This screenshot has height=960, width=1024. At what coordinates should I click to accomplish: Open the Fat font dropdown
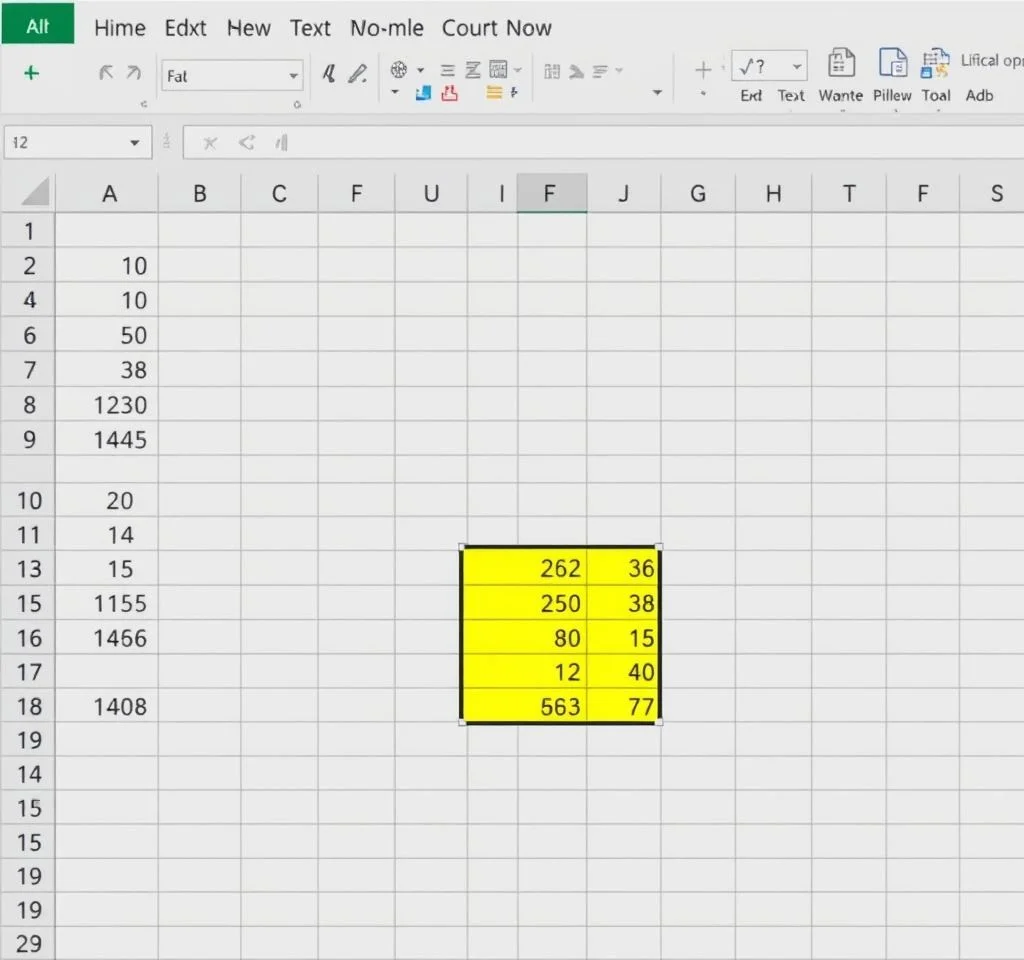293,76
